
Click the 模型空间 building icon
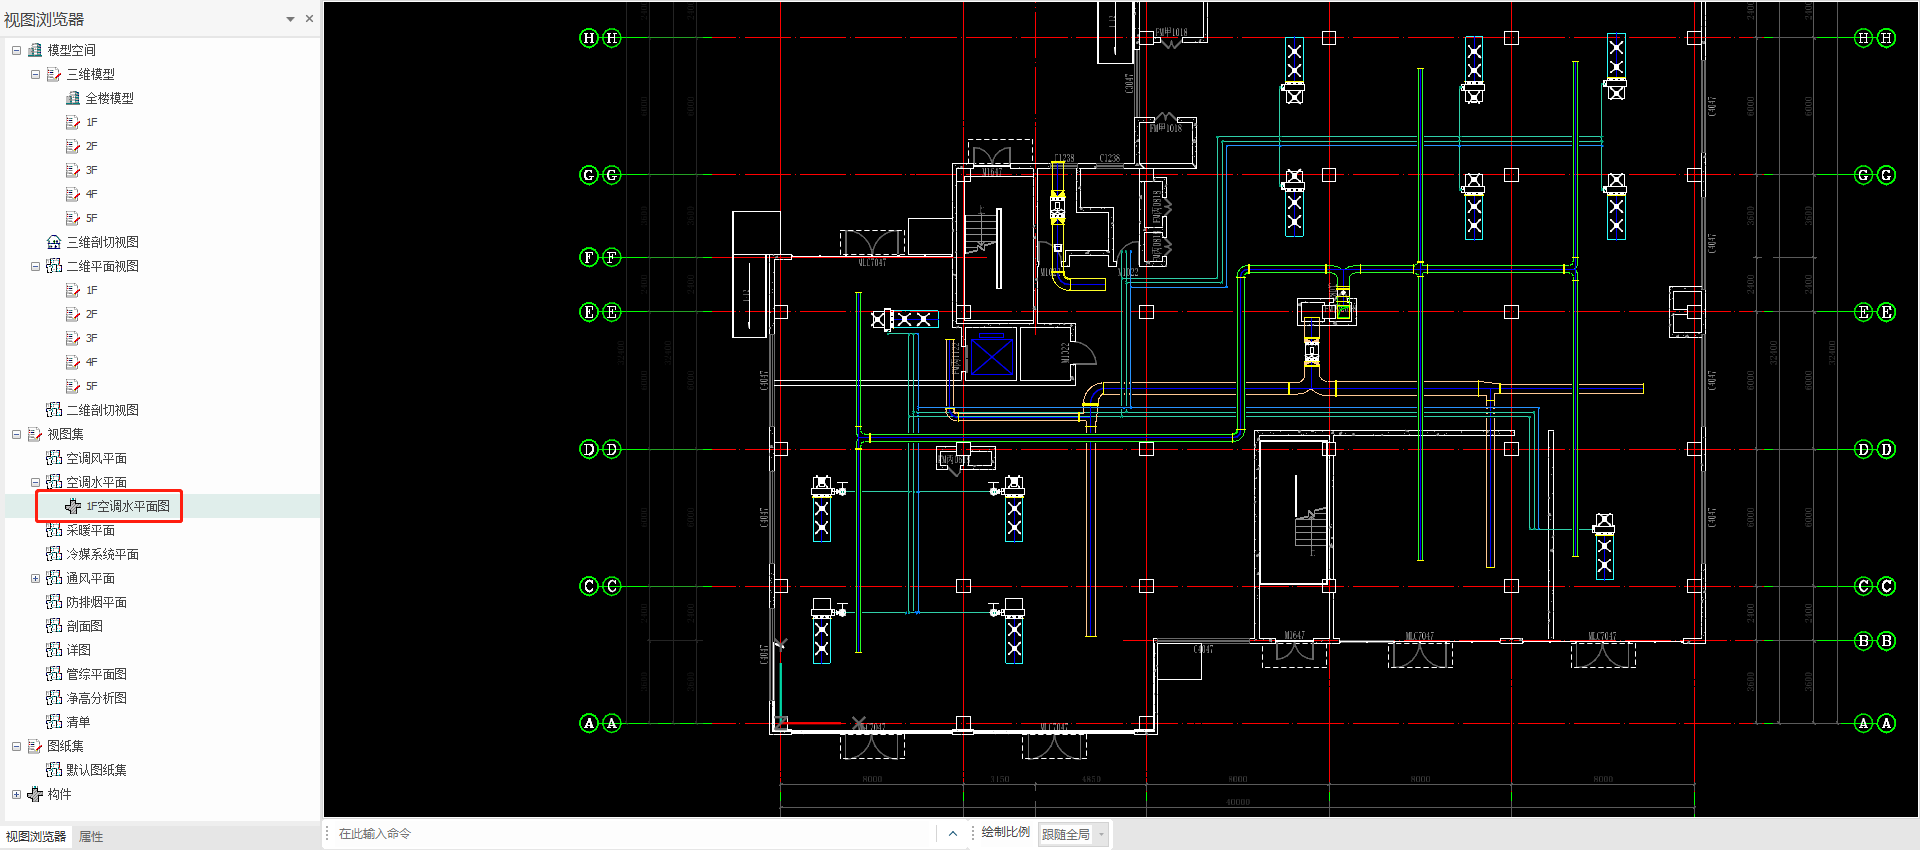[x=35, y=50]
